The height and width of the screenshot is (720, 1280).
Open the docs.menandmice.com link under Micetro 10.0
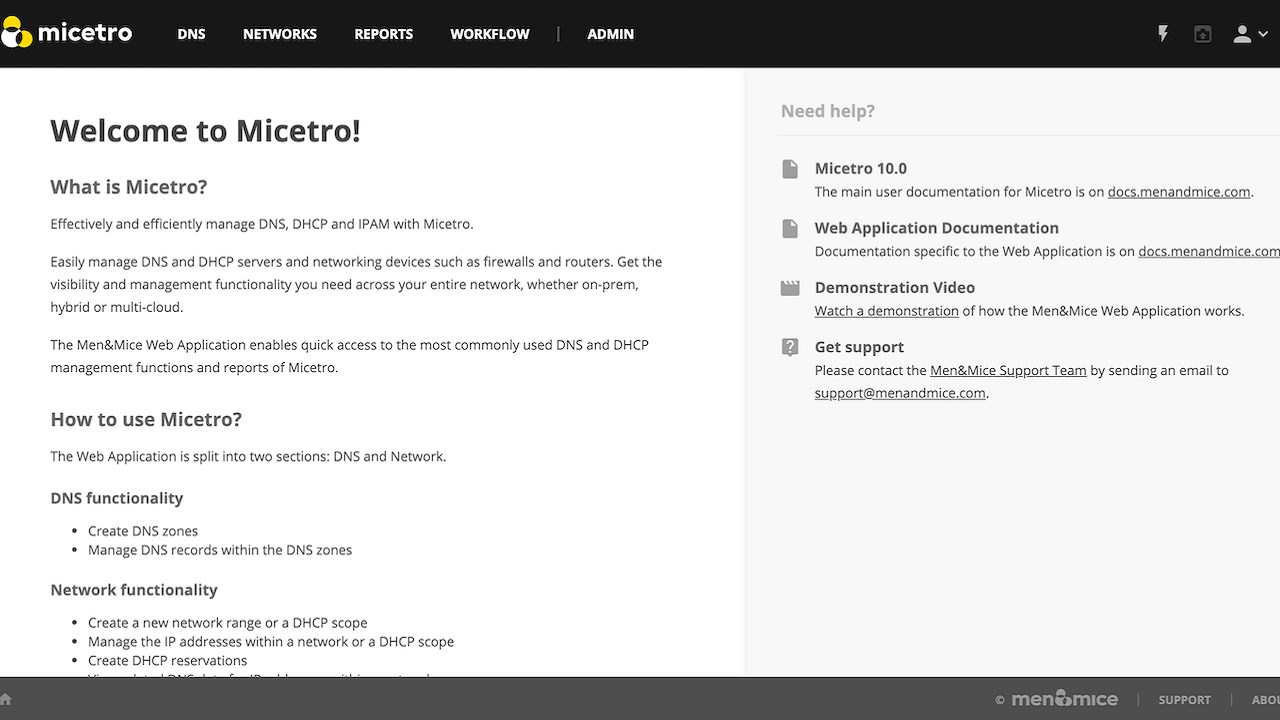[1178, 192]
